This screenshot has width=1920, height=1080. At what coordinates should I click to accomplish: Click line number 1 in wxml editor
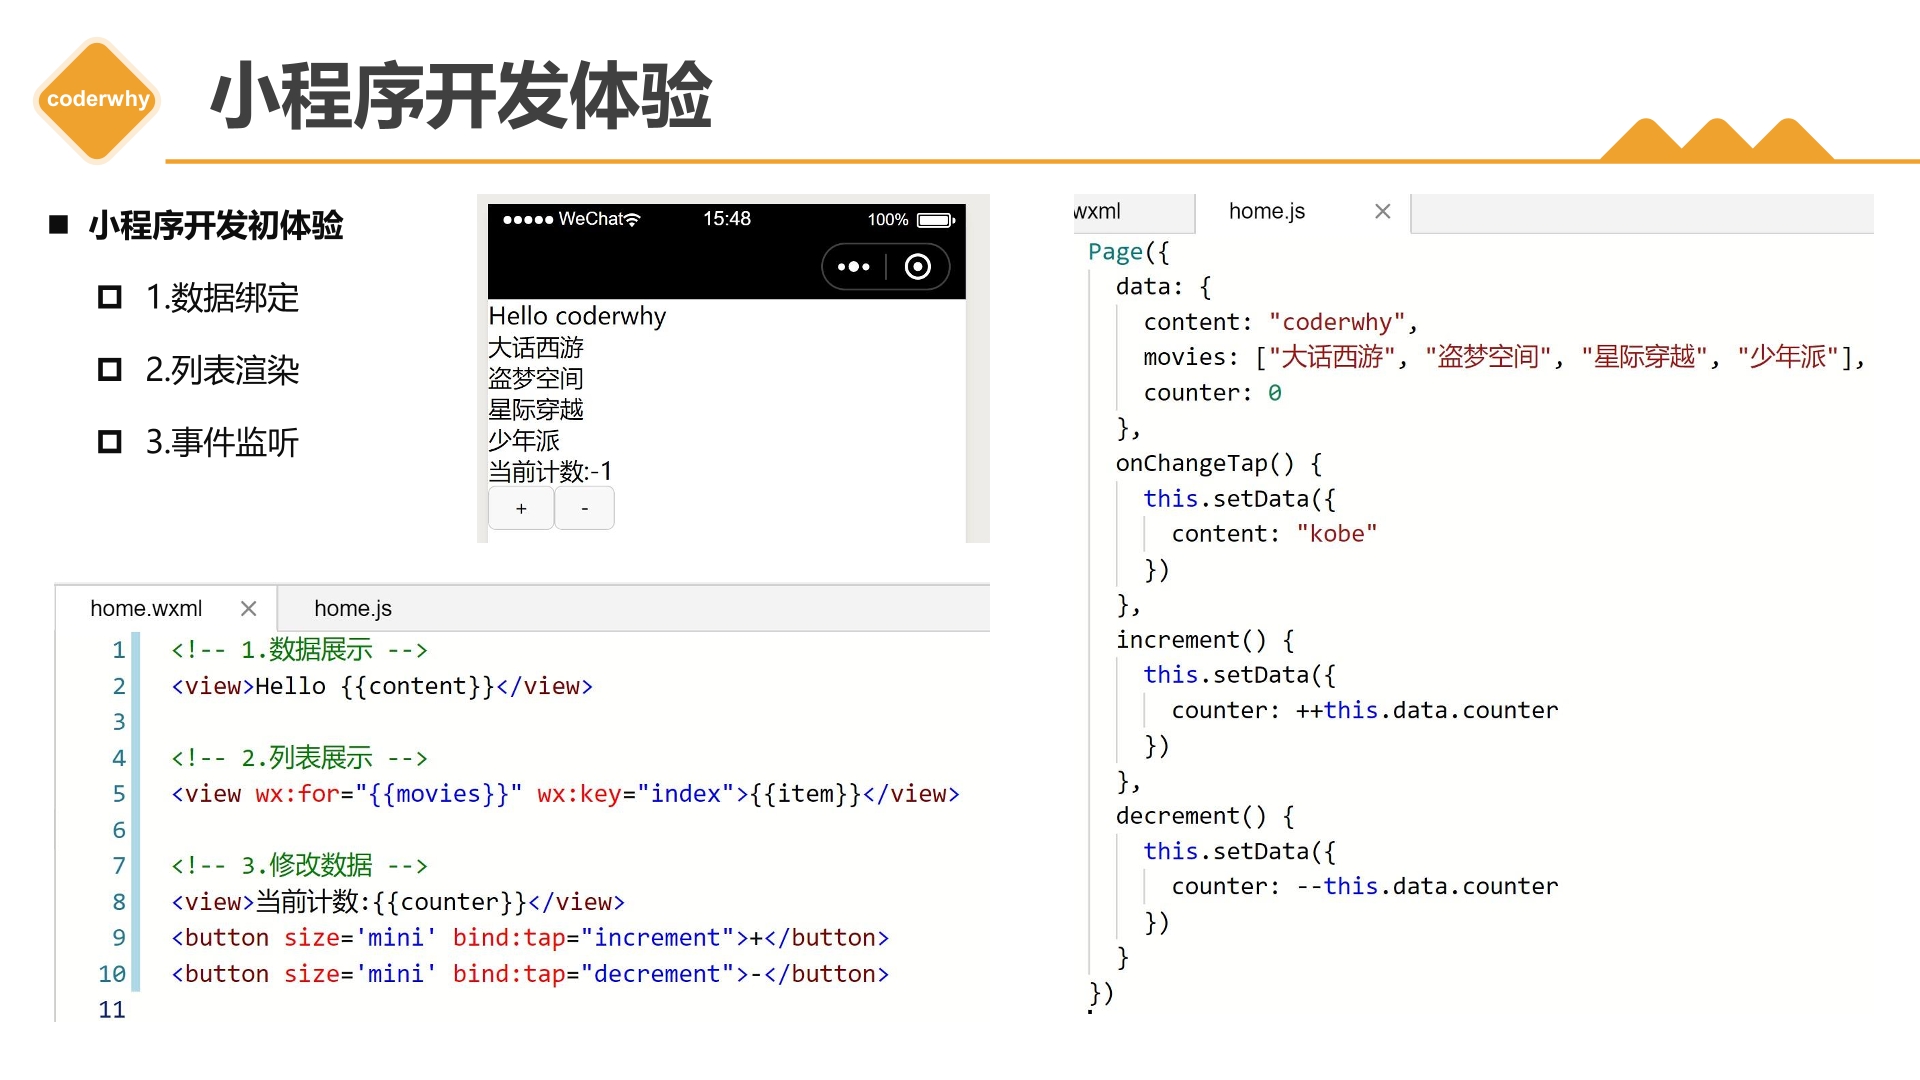pos(119,650)
